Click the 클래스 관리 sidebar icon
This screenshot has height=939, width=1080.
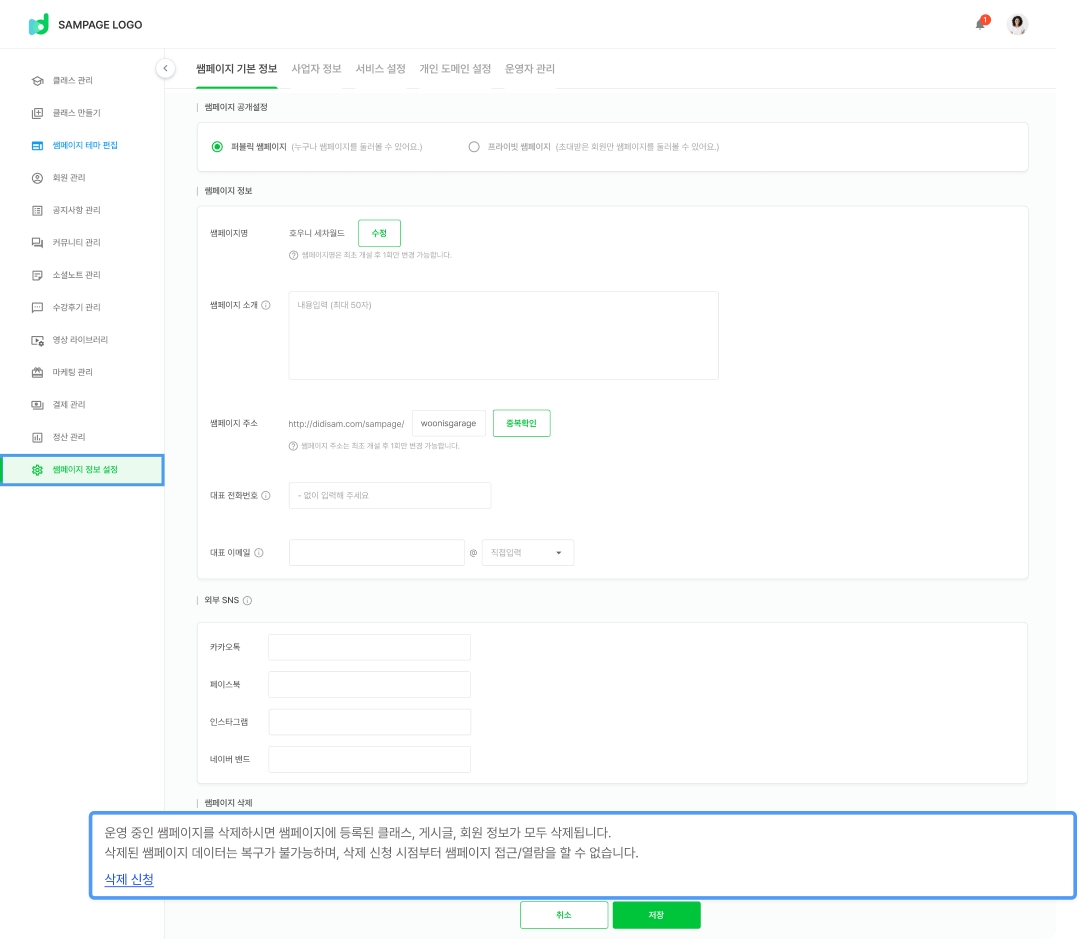37,81
